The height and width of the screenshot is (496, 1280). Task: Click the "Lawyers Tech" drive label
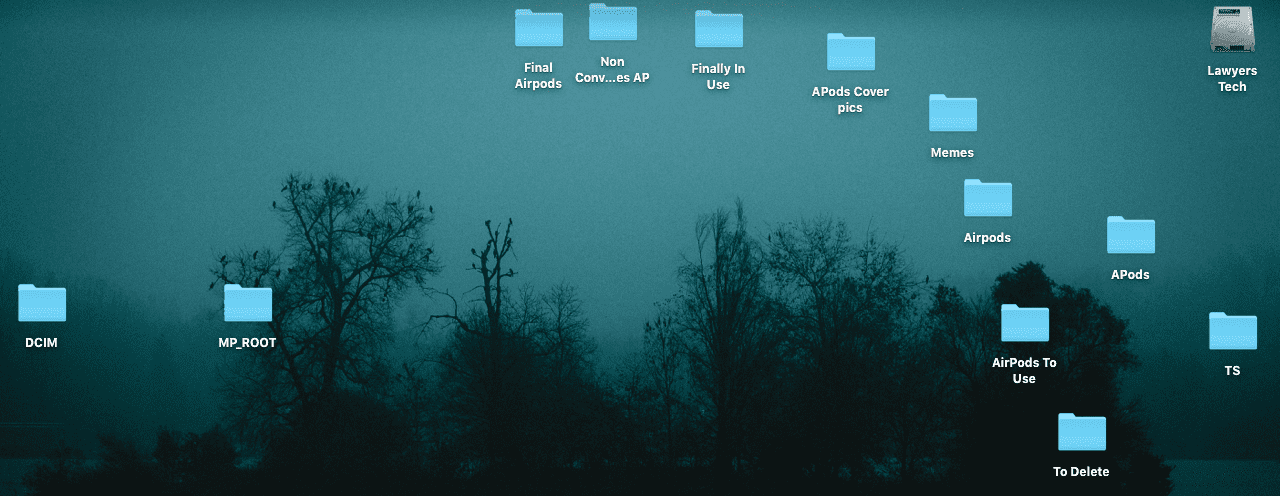(x=1232, y=79)
